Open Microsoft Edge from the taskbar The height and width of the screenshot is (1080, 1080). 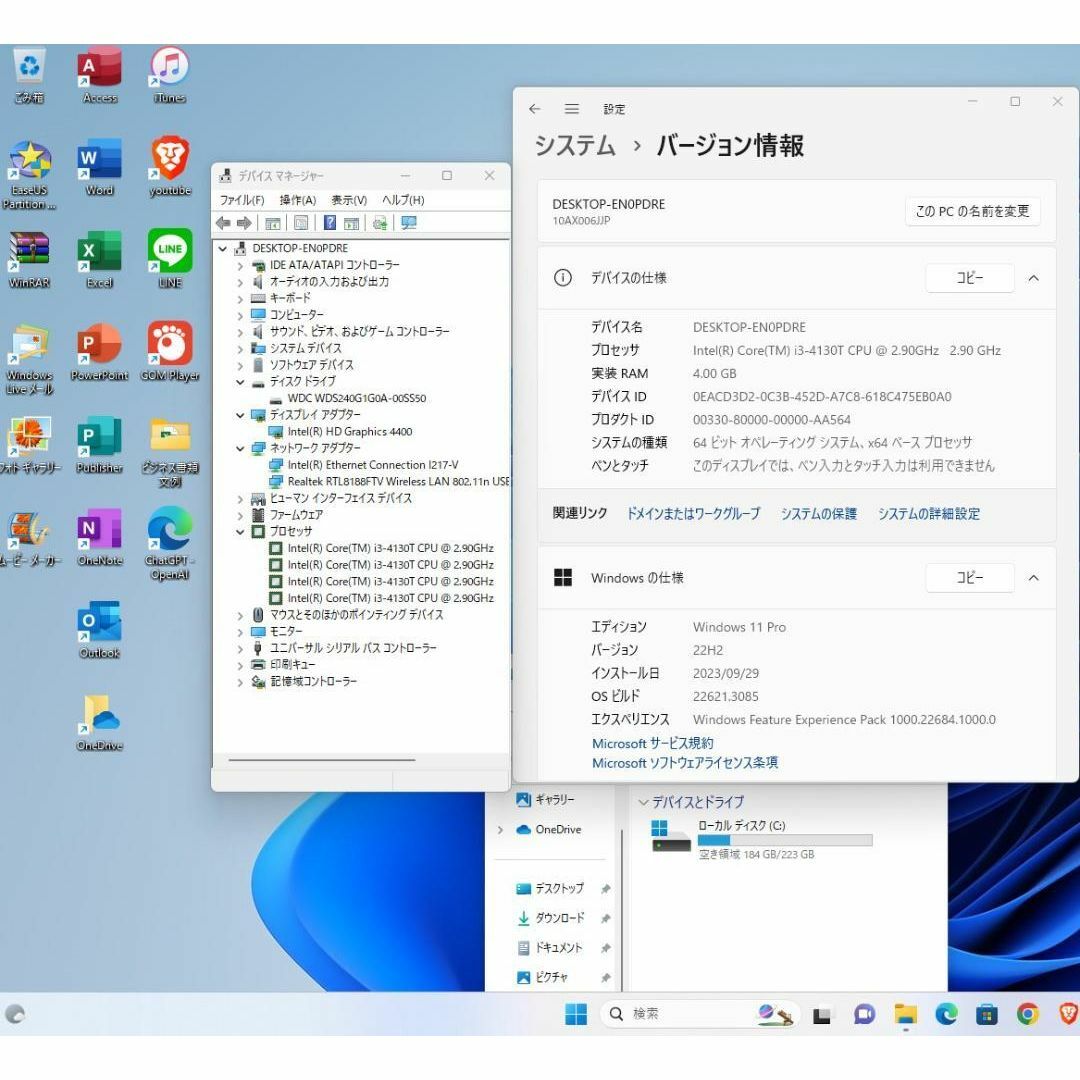tap(946, 1014)
